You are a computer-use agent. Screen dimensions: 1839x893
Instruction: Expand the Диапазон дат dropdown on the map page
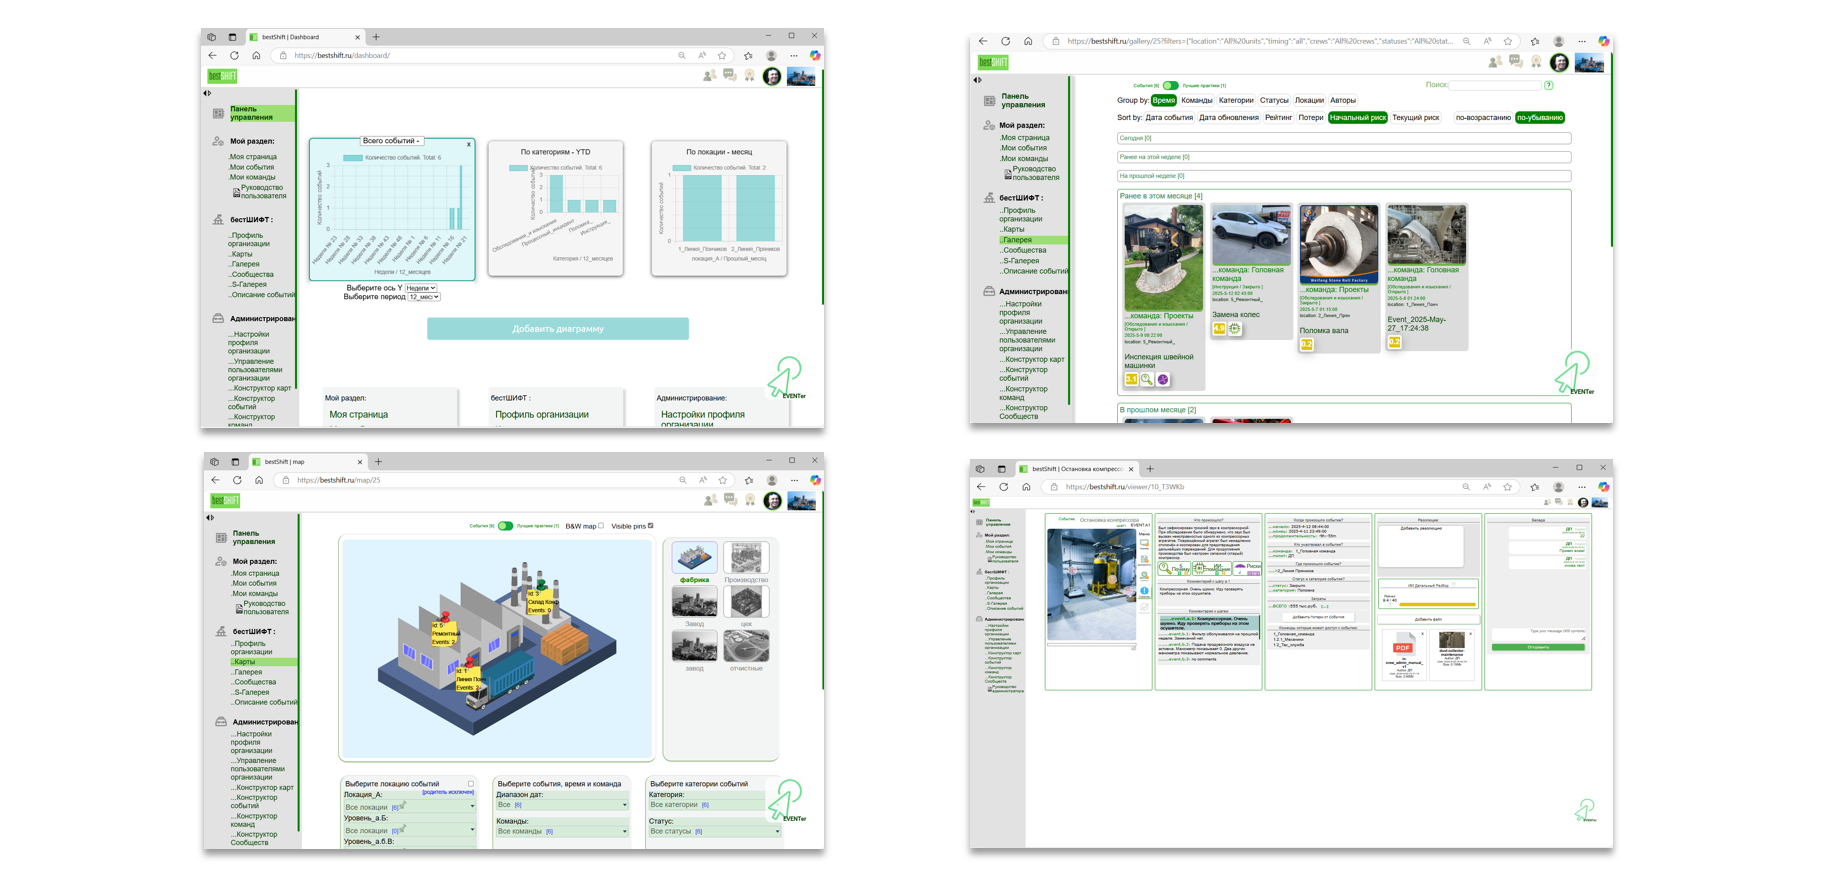(x=562, y=805)
